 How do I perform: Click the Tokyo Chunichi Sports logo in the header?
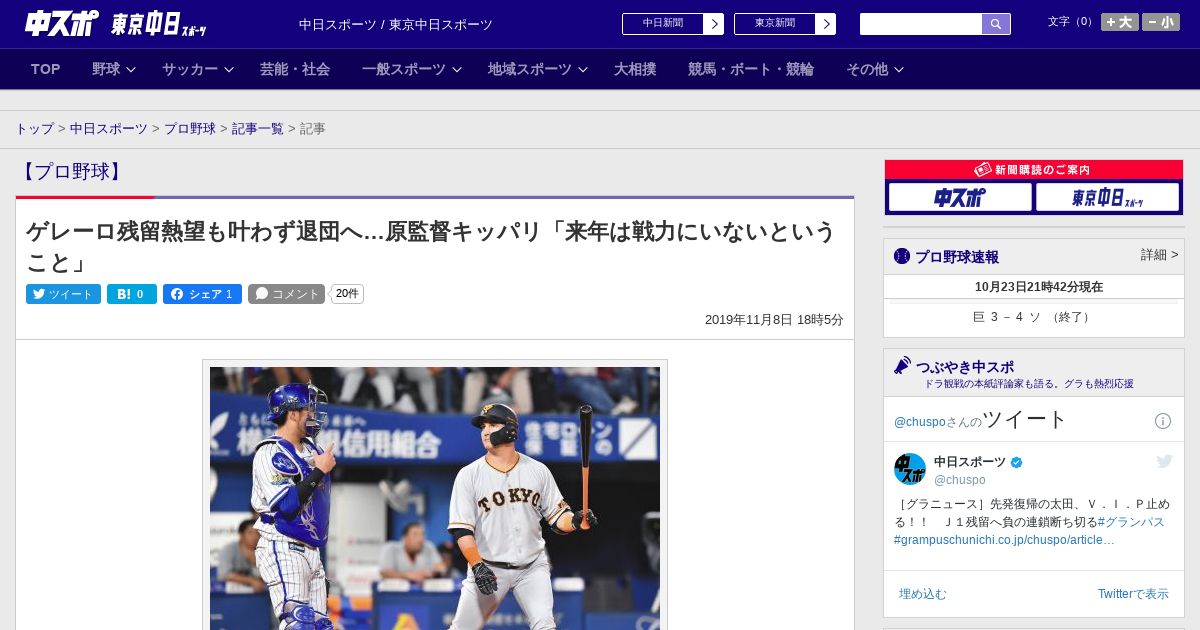158,24
